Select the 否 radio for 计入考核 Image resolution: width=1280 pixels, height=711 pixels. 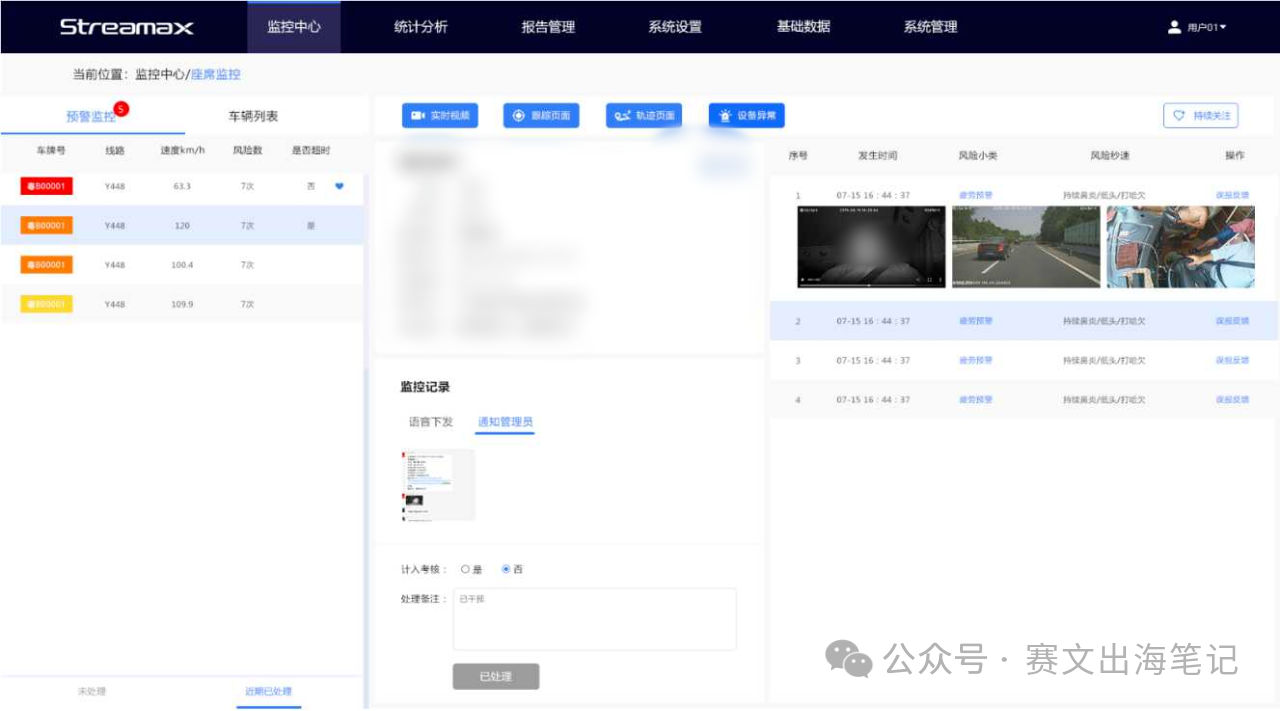click(506, 569)
